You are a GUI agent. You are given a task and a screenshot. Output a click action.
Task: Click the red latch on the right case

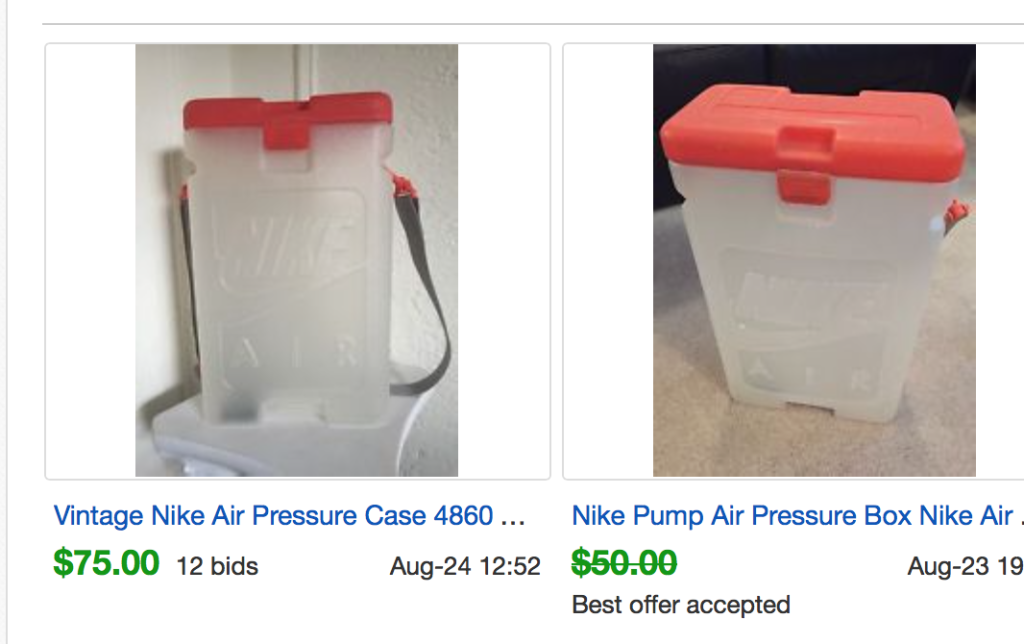804,186
